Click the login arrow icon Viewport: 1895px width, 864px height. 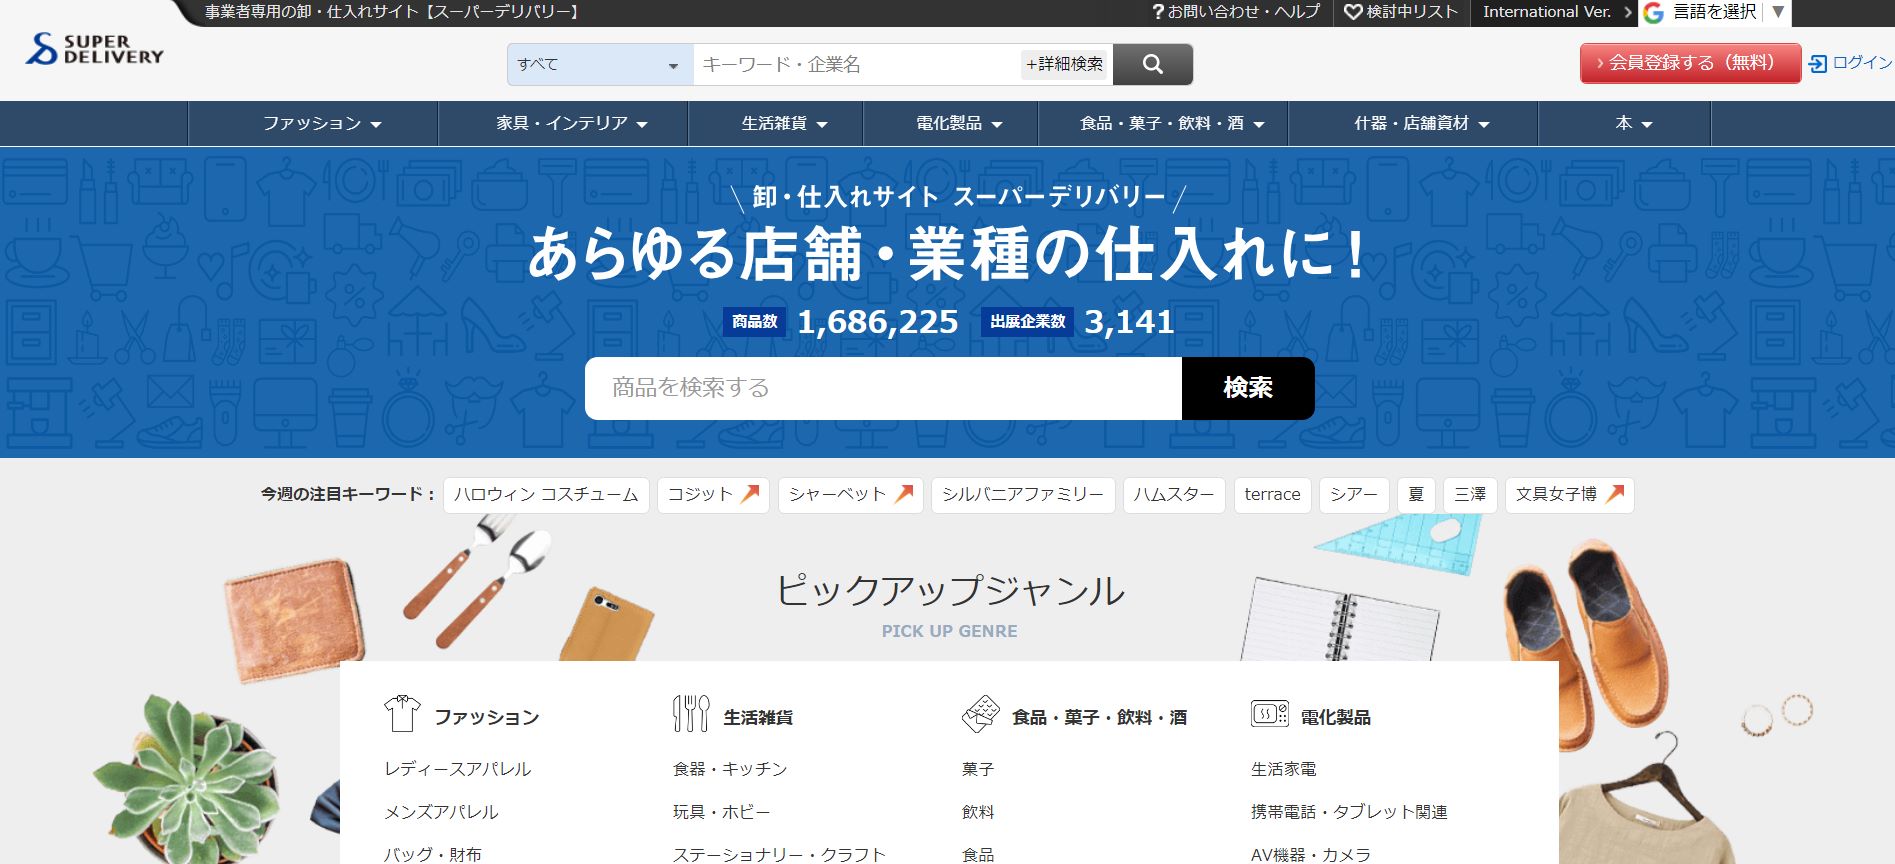point(1818,64)
